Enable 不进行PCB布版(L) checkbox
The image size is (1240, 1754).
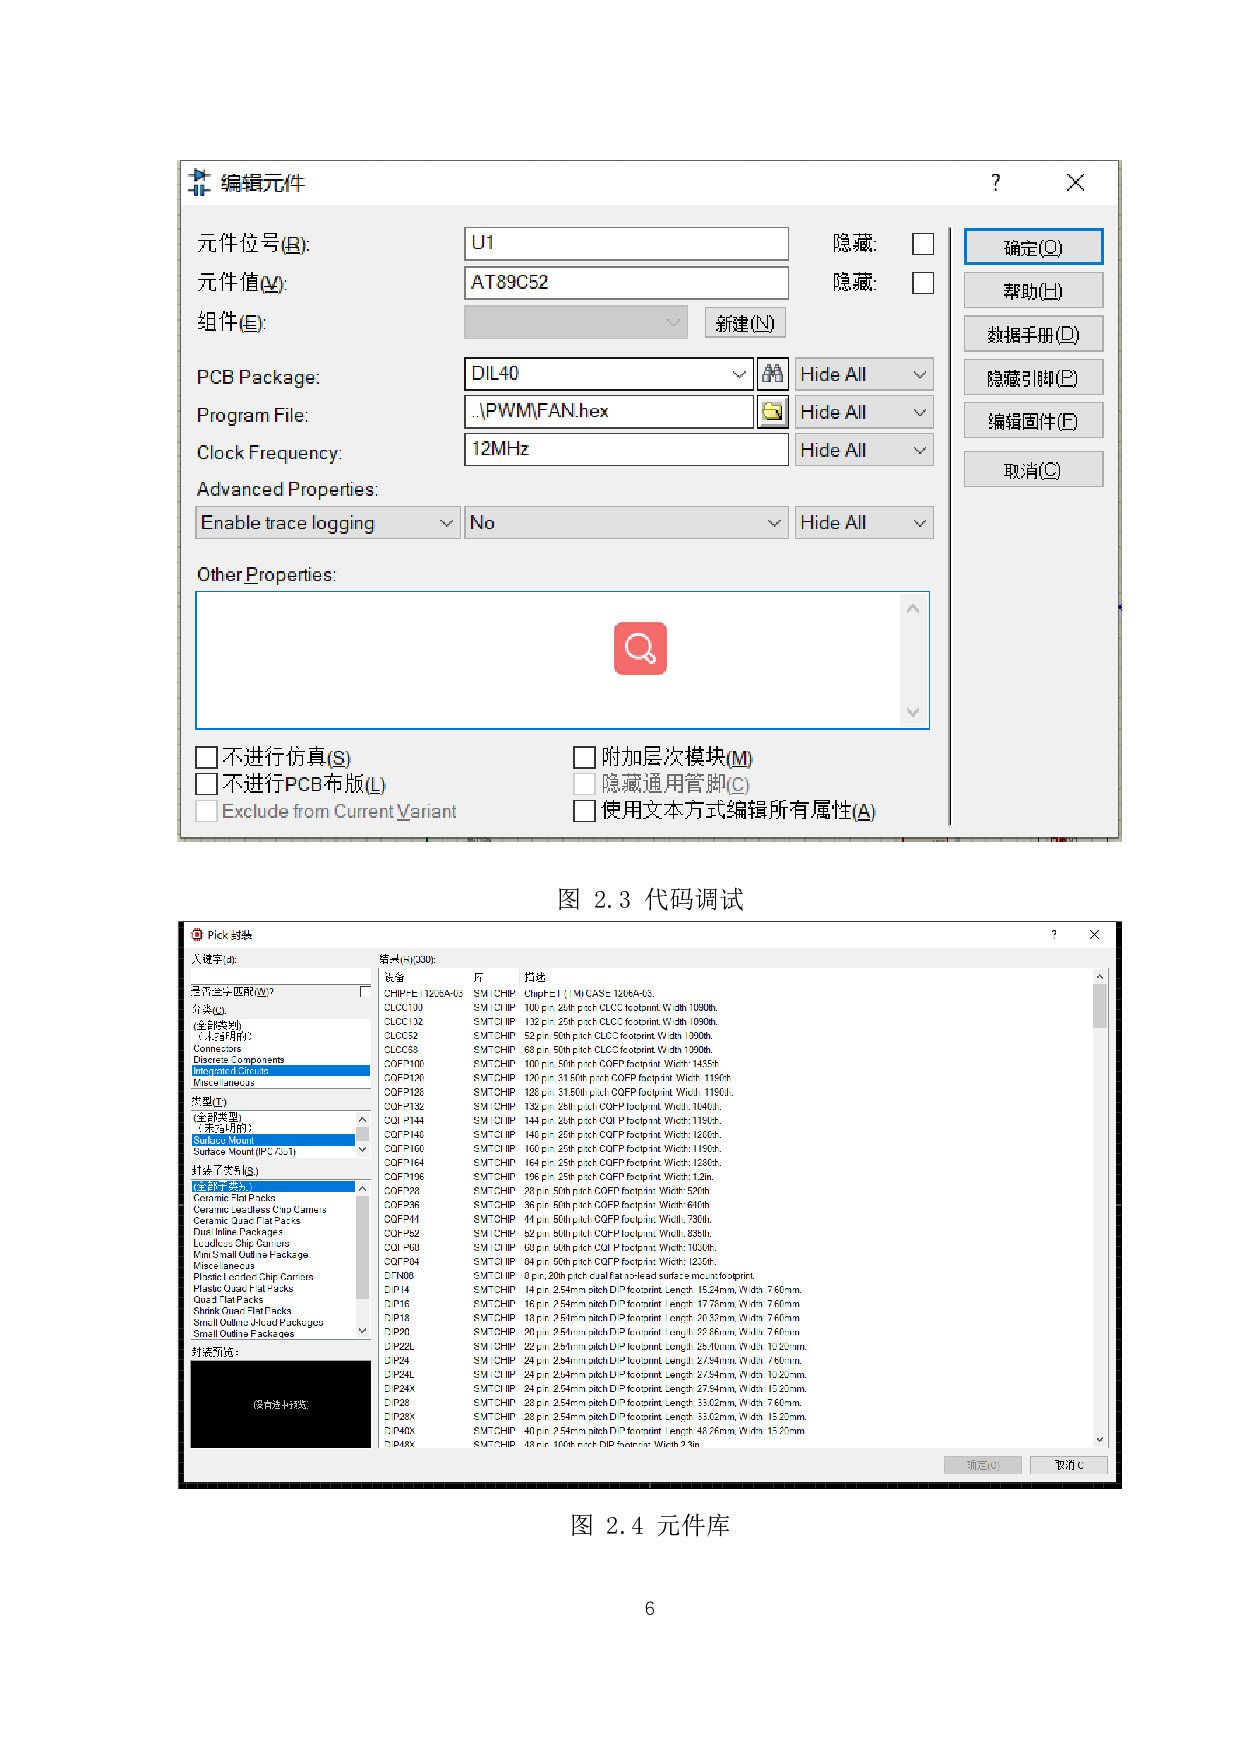pyautogui.click(x=207, y=783)
